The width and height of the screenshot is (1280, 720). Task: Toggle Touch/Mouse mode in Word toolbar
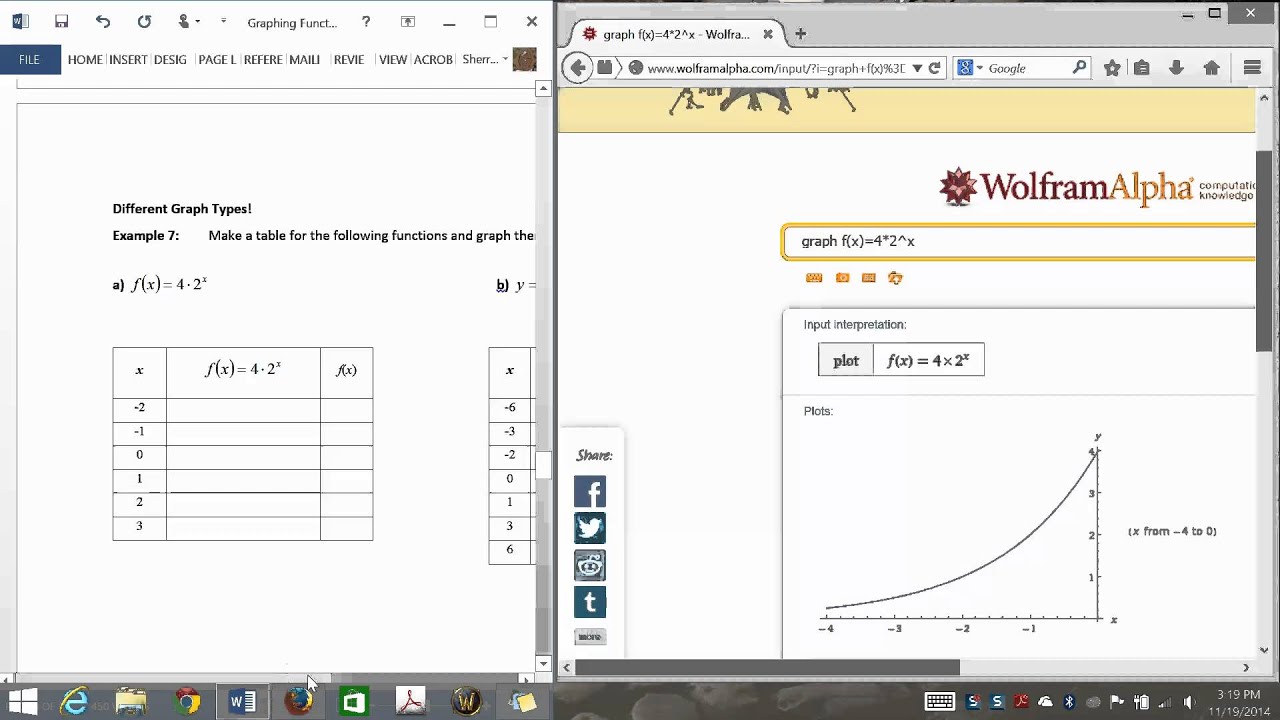[x=186, y=22]
